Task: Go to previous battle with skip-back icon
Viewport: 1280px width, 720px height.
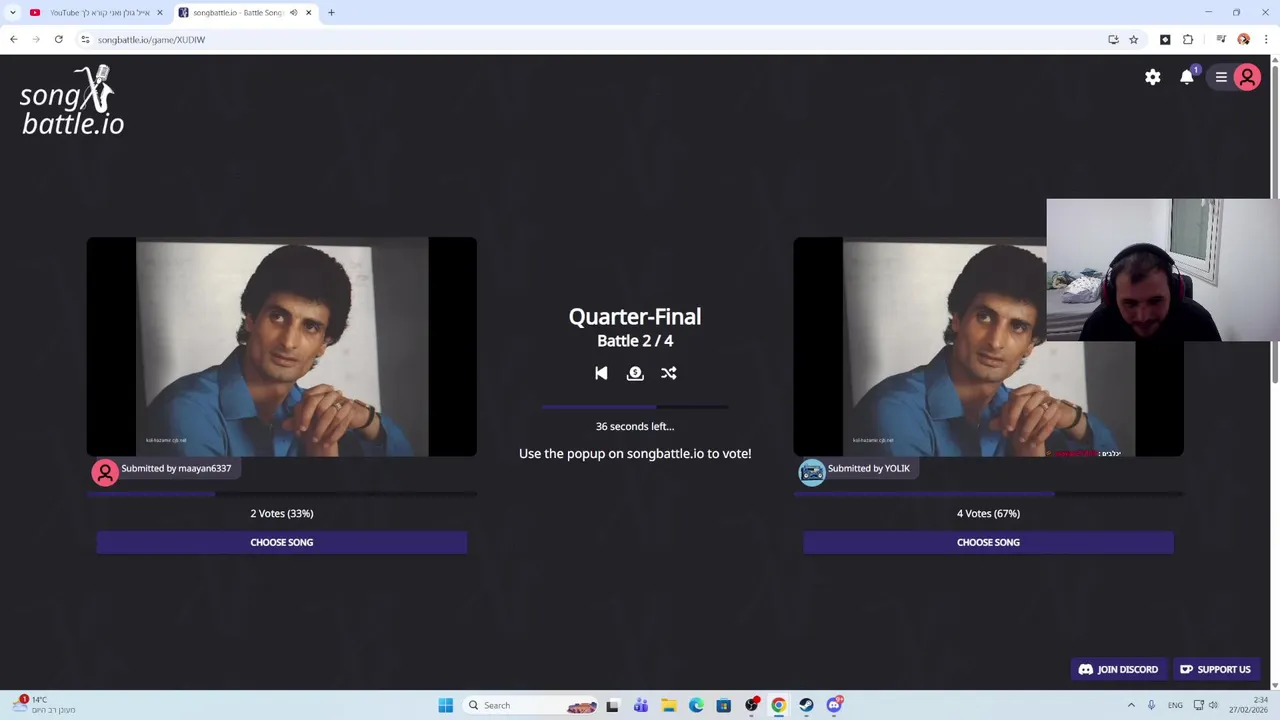Action: click(x=601, y=373)
